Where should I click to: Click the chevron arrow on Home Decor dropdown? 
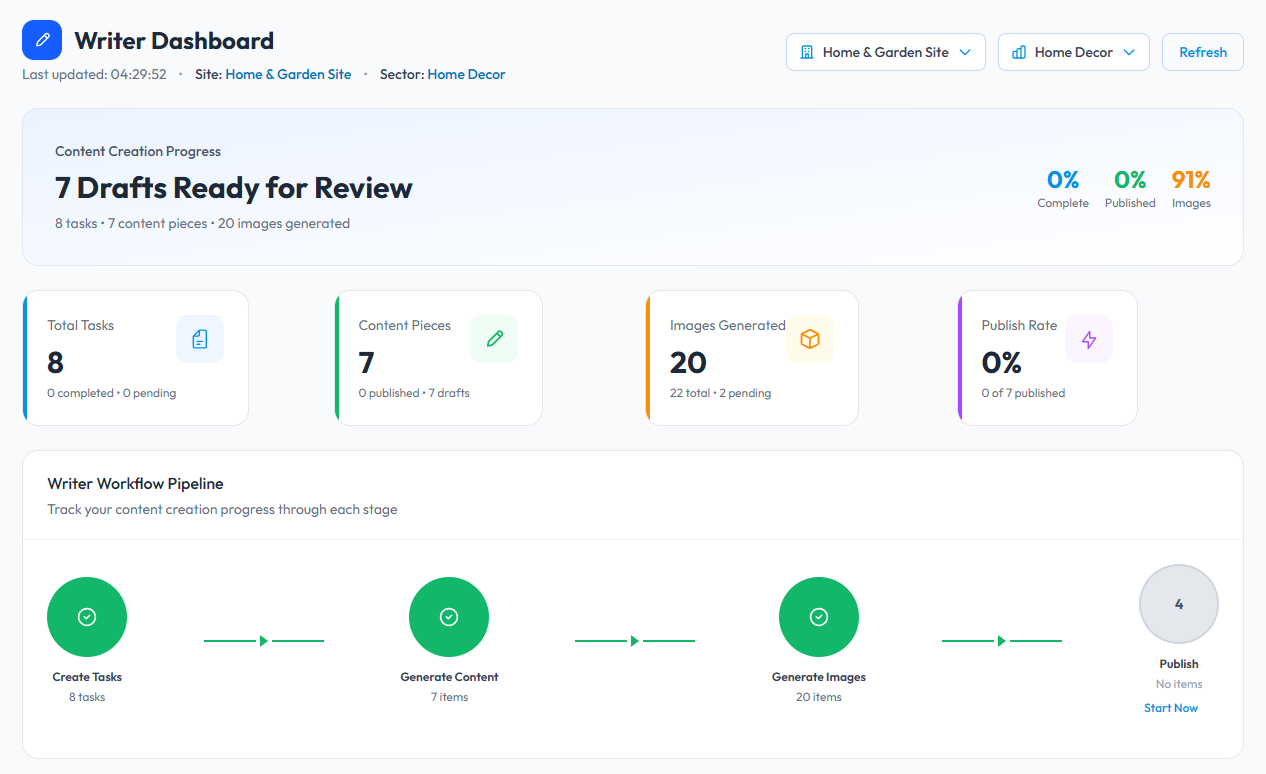1129,52
